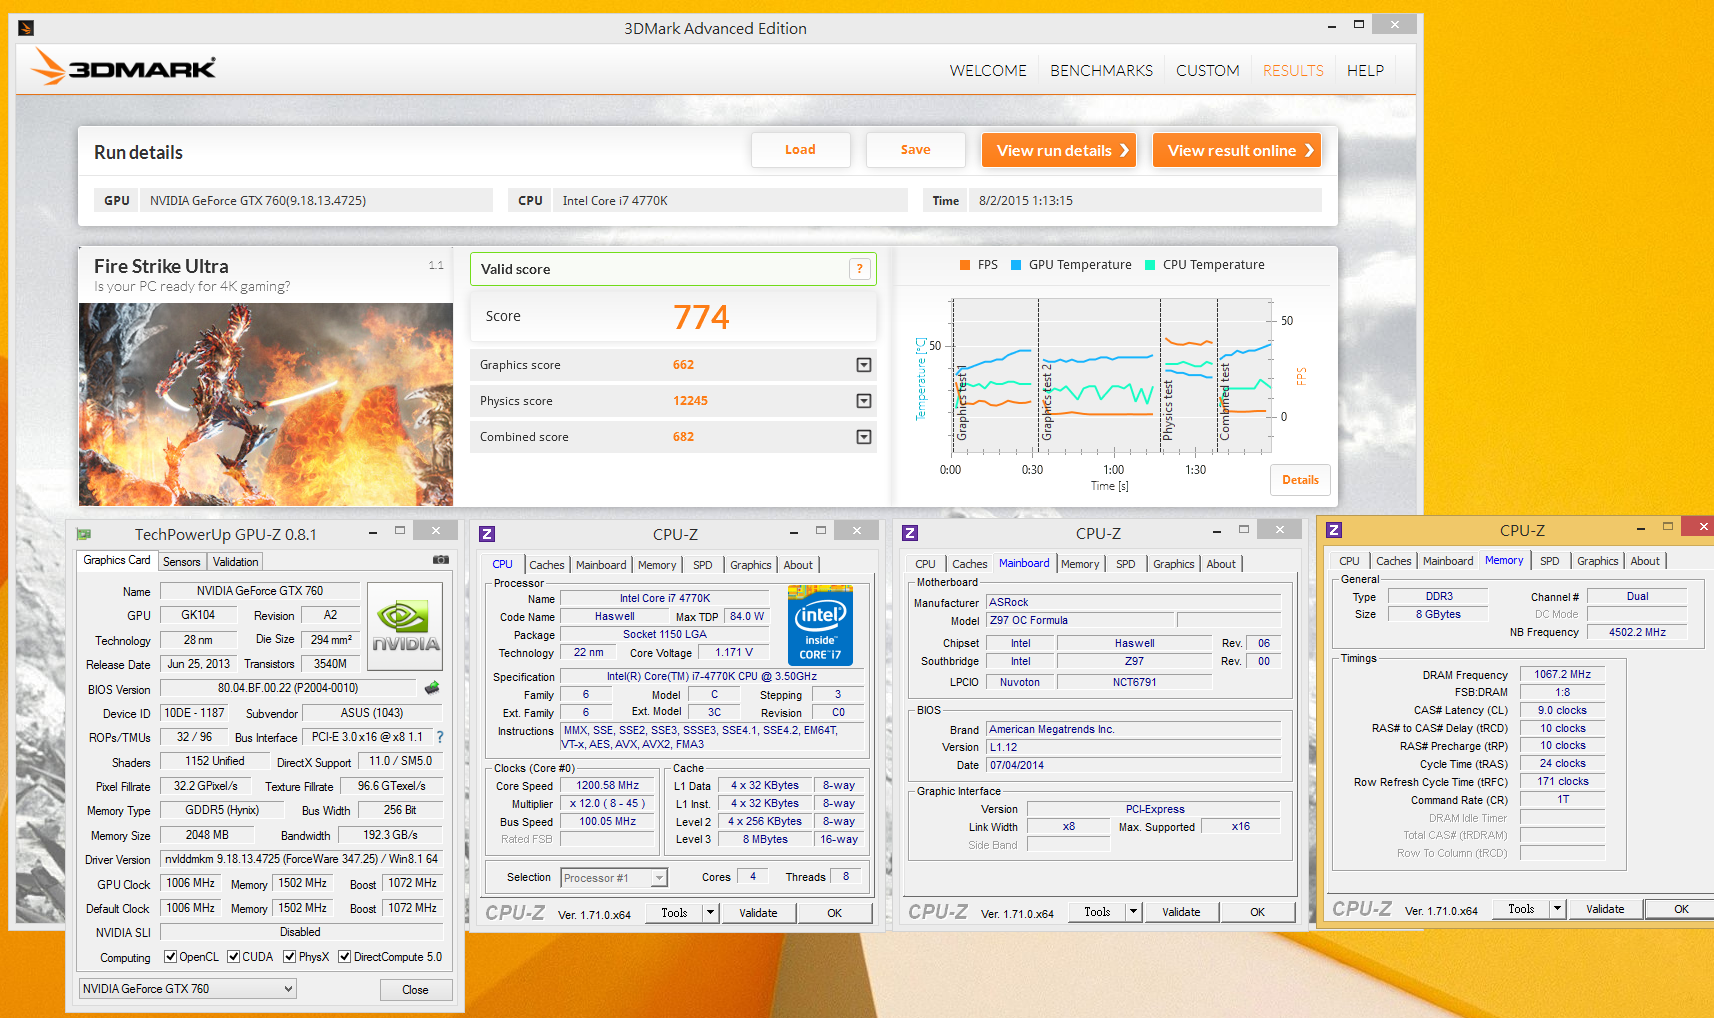
Task: Click the NVIDIA logo in GPU-Z
Action: click(x=405, y=626)
